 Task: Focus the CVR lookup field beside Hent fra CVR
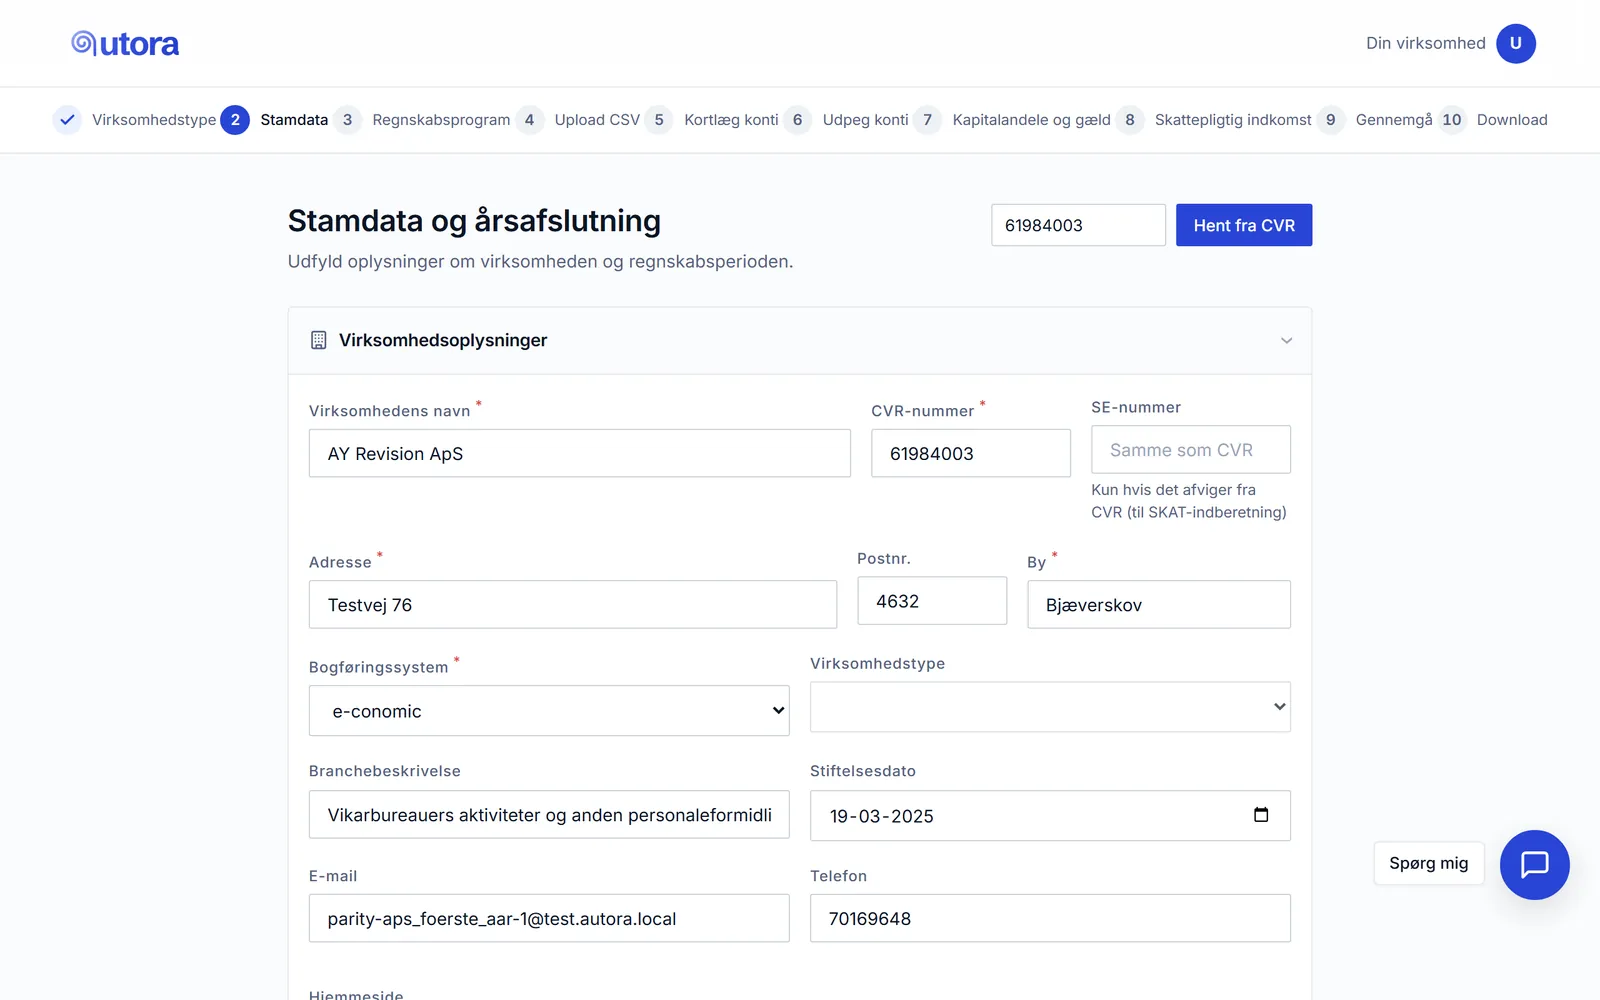(x=1078, y=225)
